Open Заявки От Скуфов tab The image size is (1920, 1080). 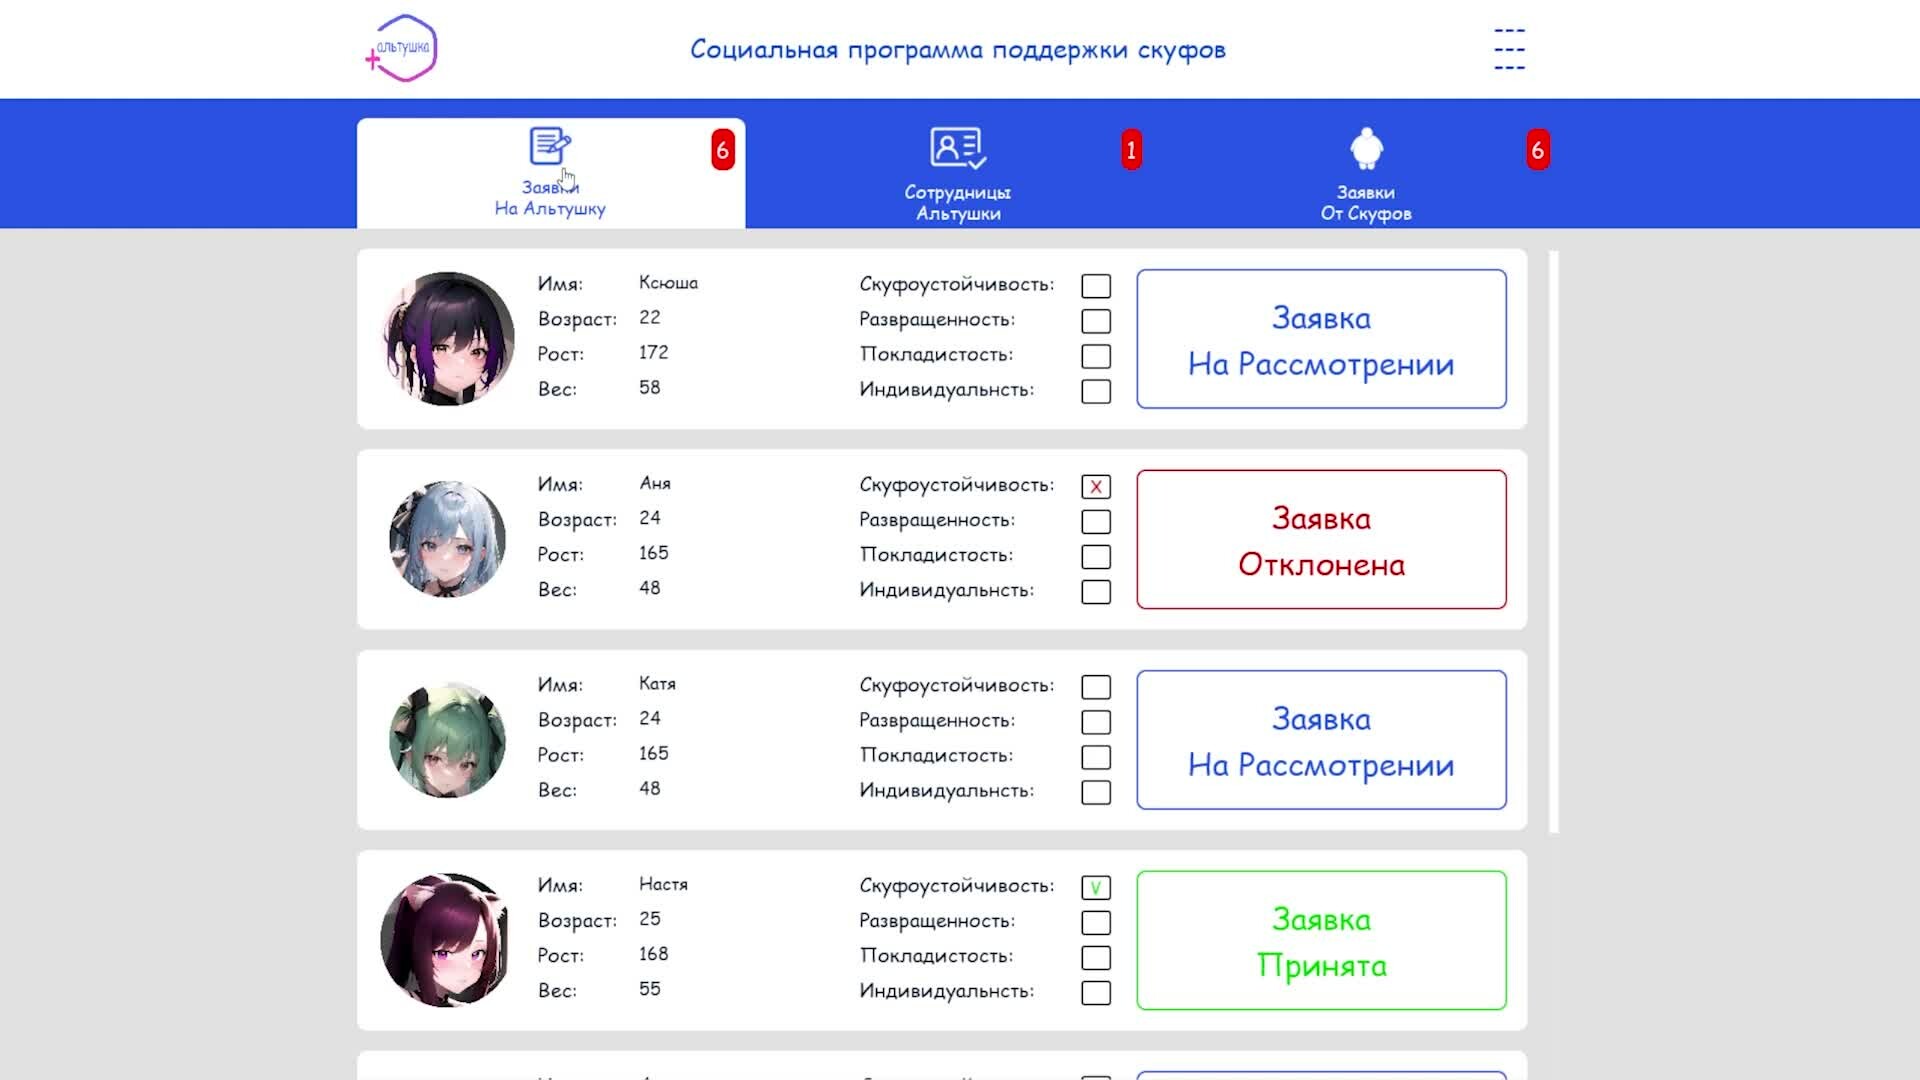(x=1366, y=202)
